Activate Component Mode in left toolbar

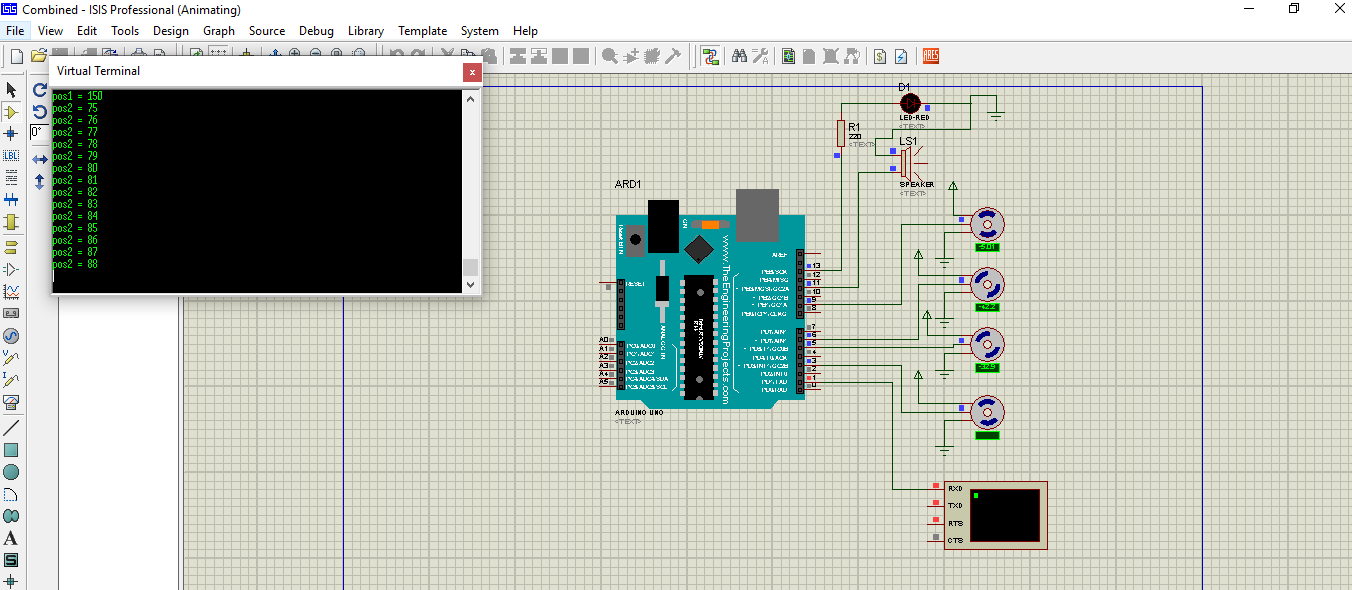point(11,112)
